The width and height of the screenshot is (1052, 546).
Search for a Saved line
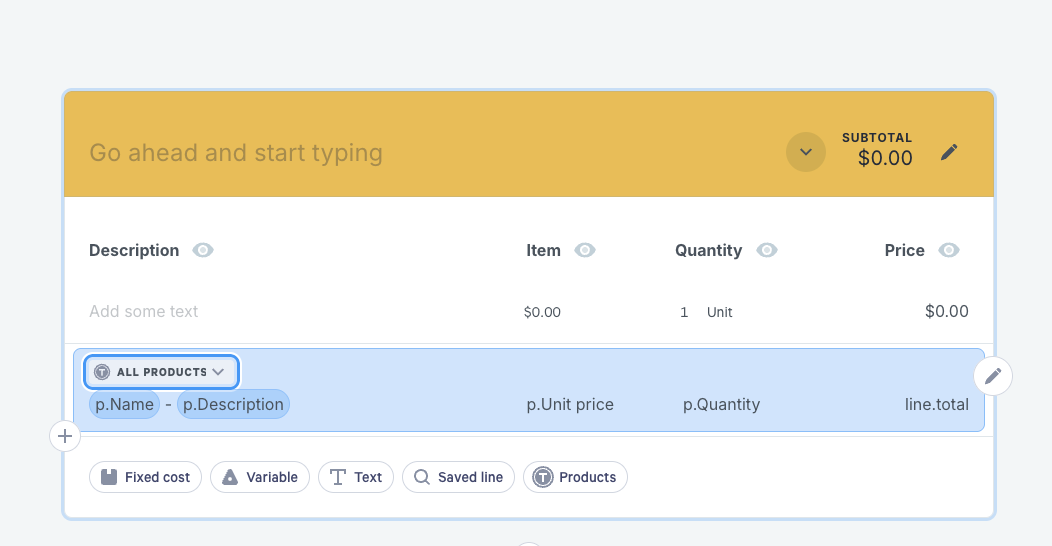click(x=459, y=477)
